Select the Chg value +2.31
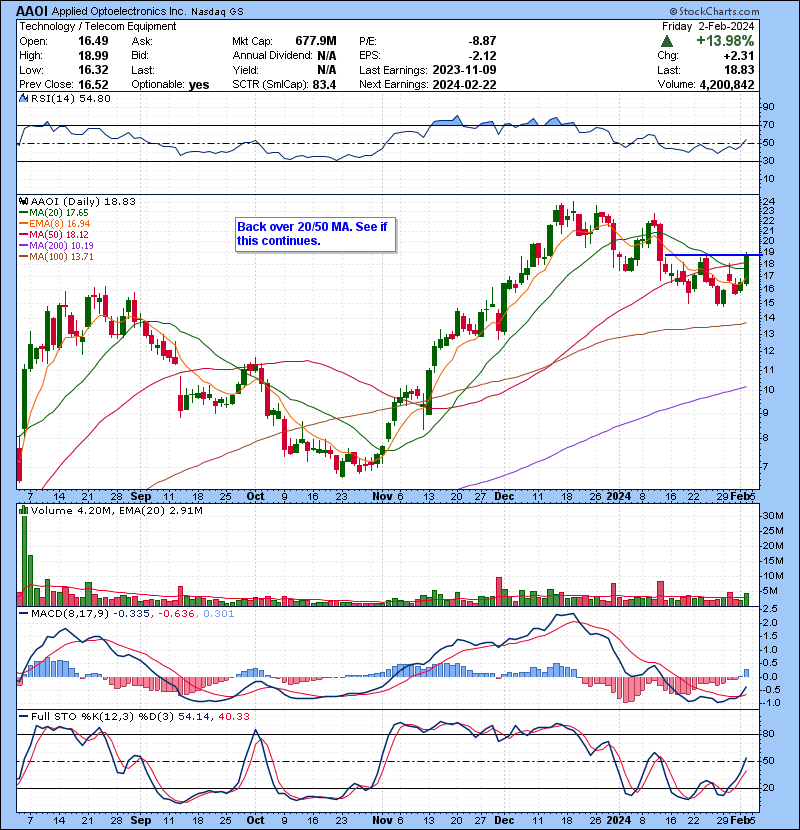 pos(740,56)
